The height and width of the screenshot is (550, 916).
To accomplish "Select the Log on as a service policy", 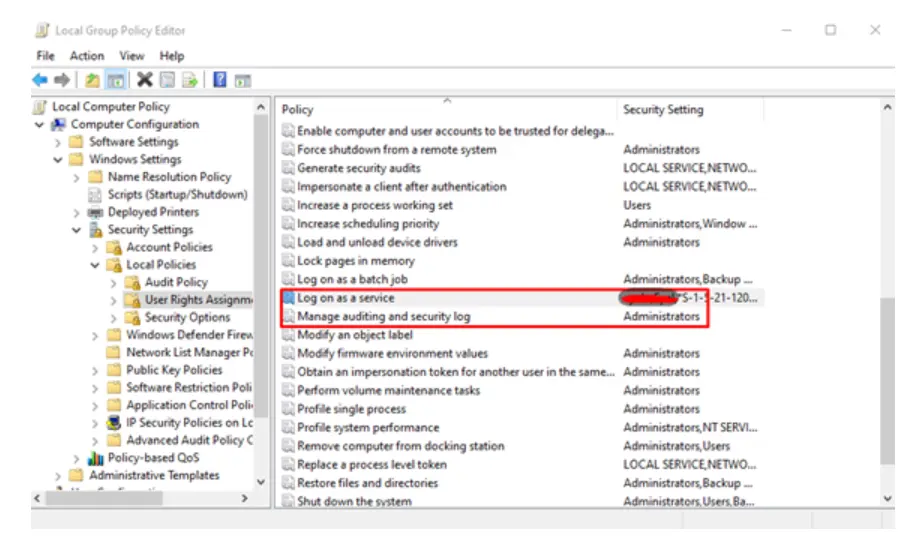I will 345,298.
